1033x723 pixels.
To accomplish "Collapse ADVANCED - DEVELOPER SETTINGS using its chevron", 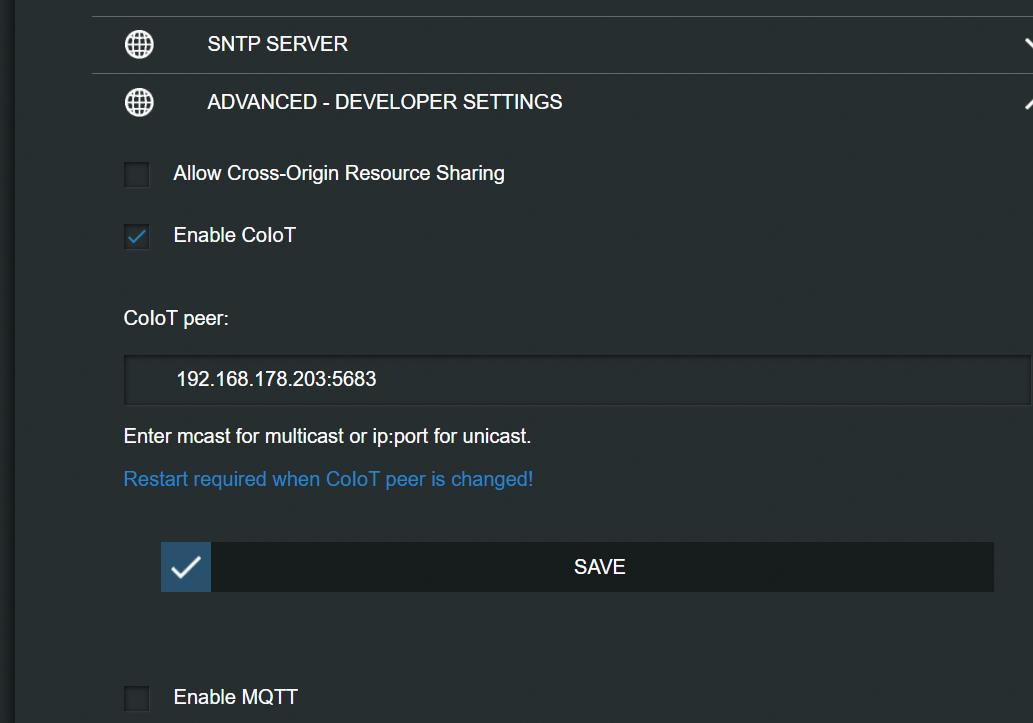I will point(1027,102).
